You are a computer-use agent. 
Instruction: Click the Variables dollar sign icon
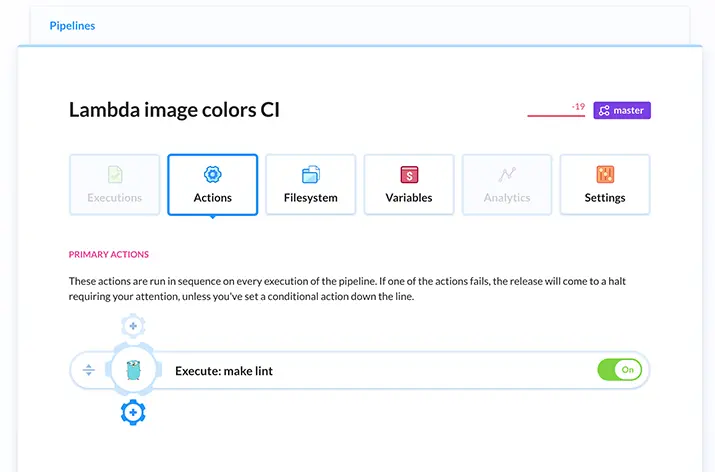[x=408, y=174]
